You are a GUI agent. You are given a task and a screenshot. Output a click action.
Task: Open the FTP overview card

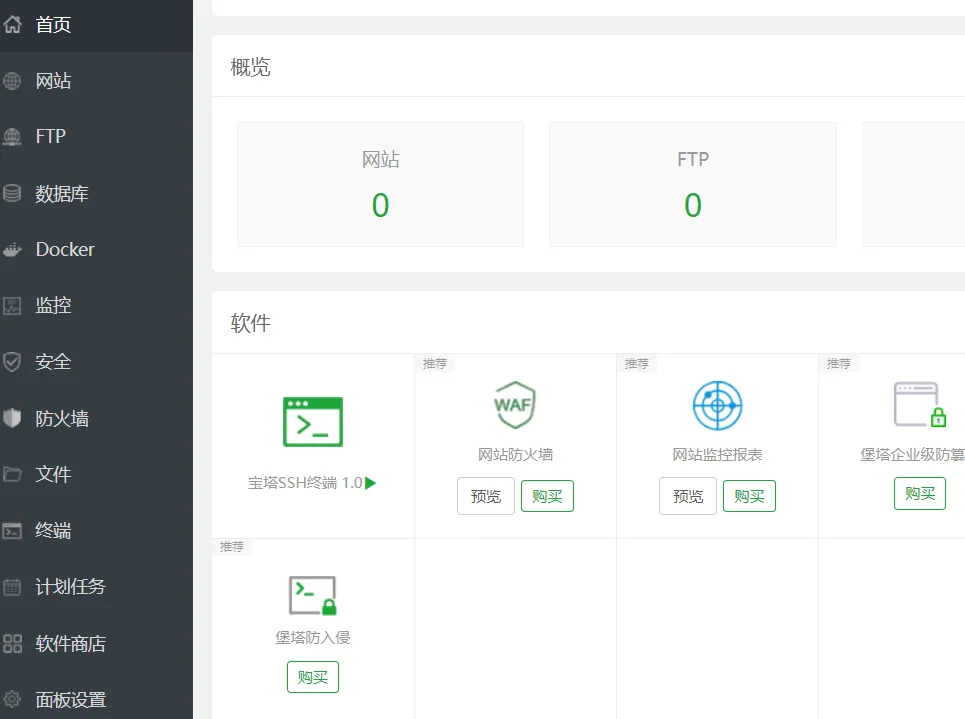click(x=693, y=184)
